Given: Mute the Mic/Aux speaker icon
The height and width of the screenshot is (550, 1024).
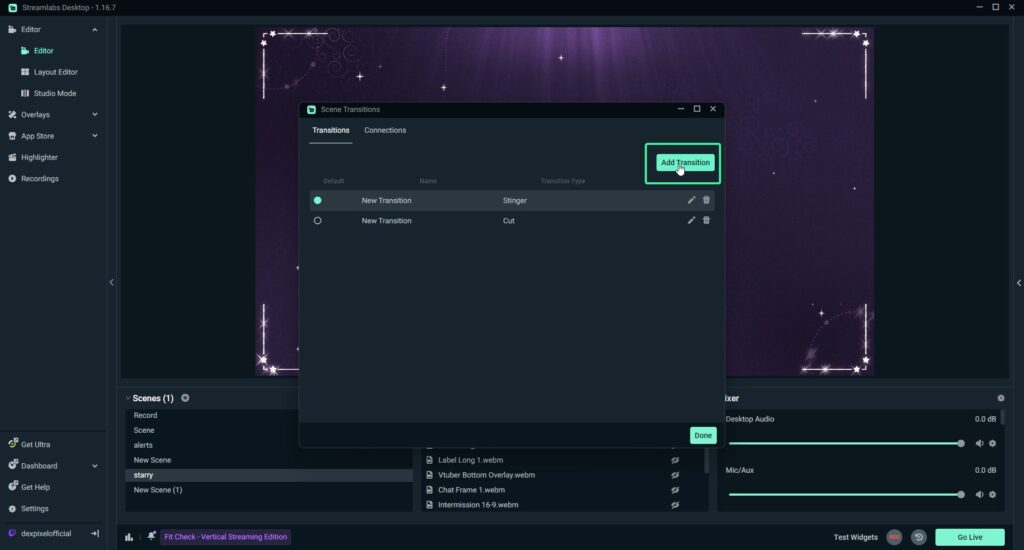Looking at the screenshot, I should pos(979,494).
